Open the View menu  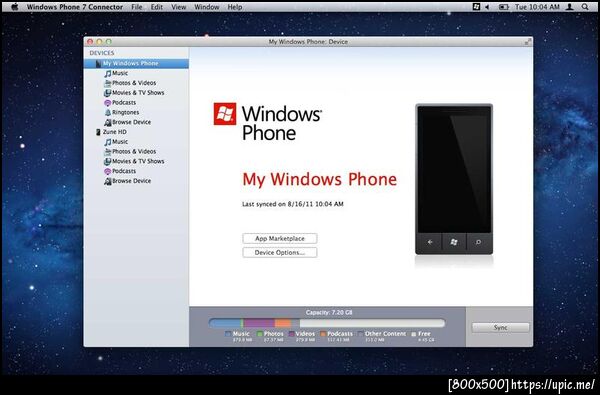click(x=179, y=7)
